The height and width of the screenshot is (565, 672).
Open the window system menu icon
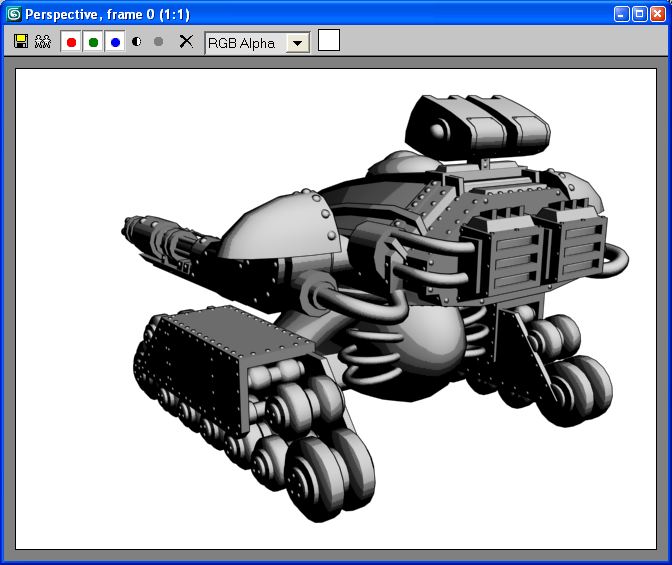(x=14, y=14)
